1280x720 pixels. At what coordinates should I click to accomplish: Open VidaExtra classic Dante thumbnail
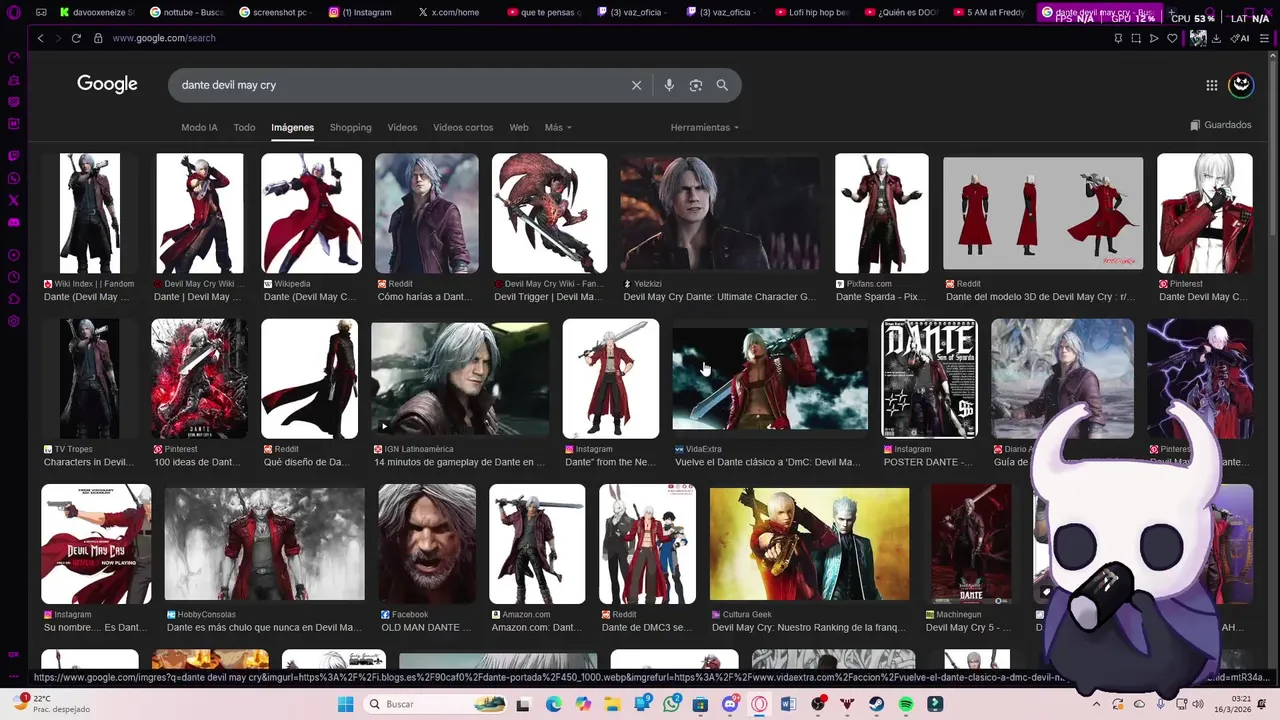point(770,378)
